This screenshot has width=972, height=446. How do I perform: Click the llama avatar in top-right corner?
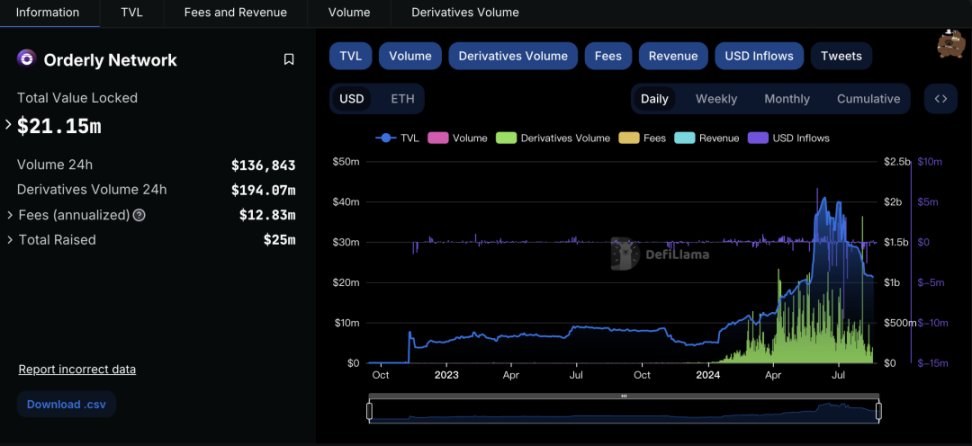[x=949, y=45]
